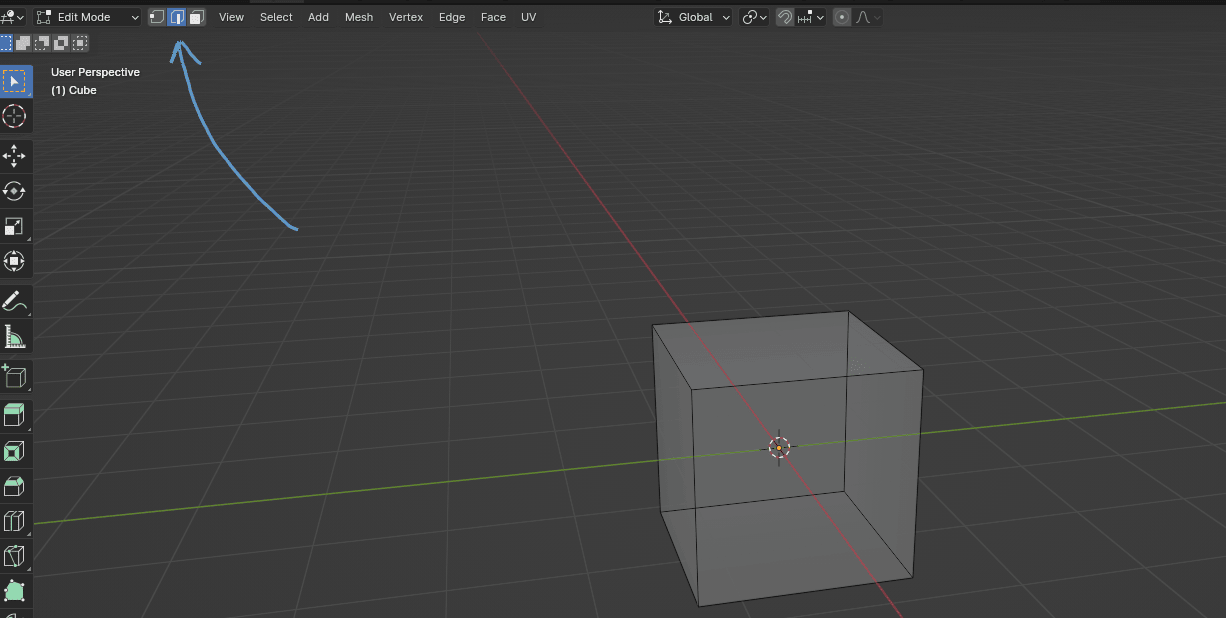This screenshot has width=1226, height=618.
Task: Pick the Bevel tool
Action: click(15, 486)
